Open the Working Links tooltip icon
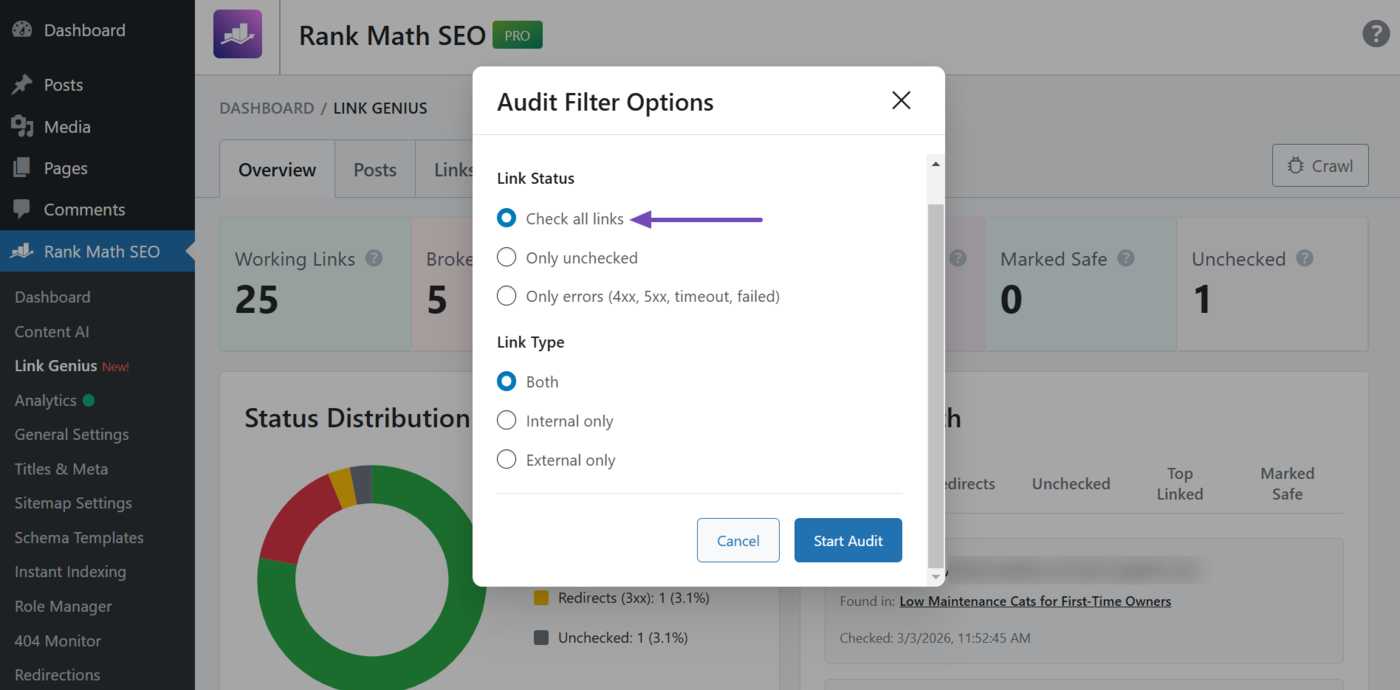Screen dimensions: 1400x690 (374, 258)
